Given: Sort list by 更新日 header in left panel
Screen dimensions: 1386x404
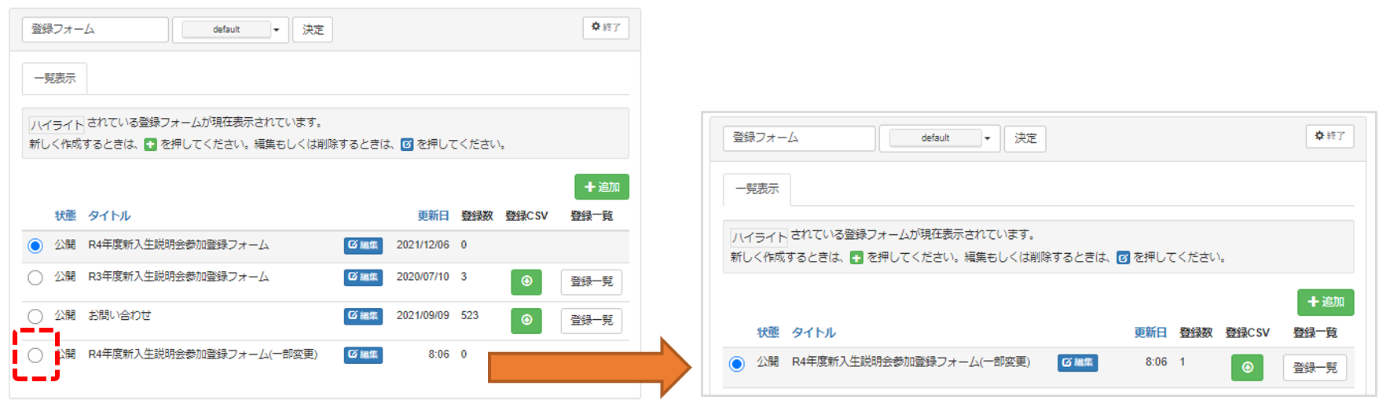Looking at the screenshot, I should (434, 216).
